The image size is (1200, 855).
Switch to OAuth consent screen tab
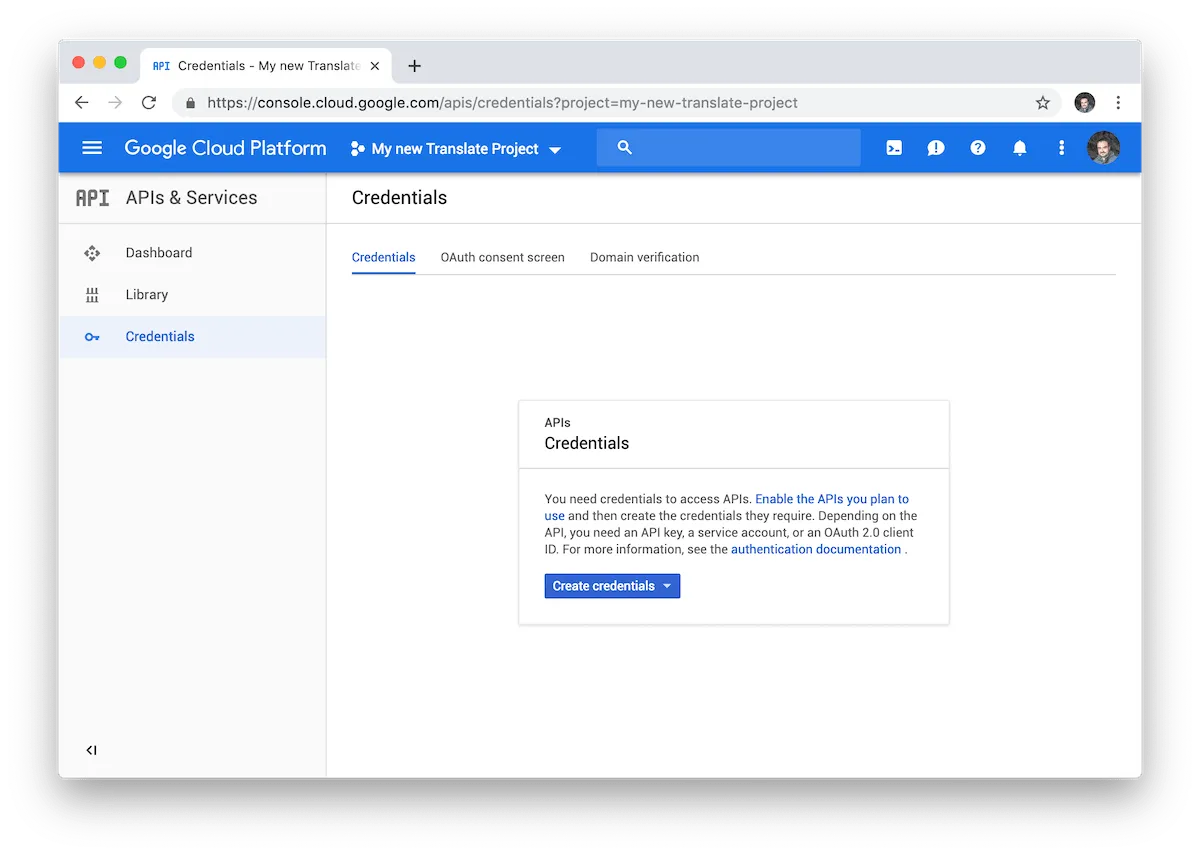[x=502, y=257]
